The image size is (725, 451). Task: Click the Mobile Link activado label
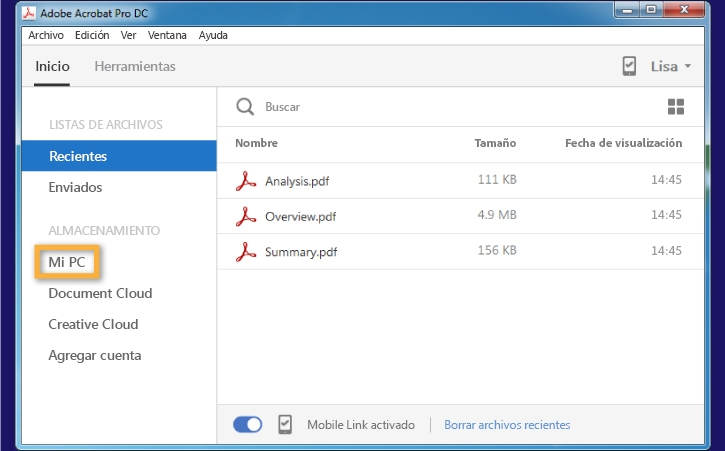click(x=361, y=425)
